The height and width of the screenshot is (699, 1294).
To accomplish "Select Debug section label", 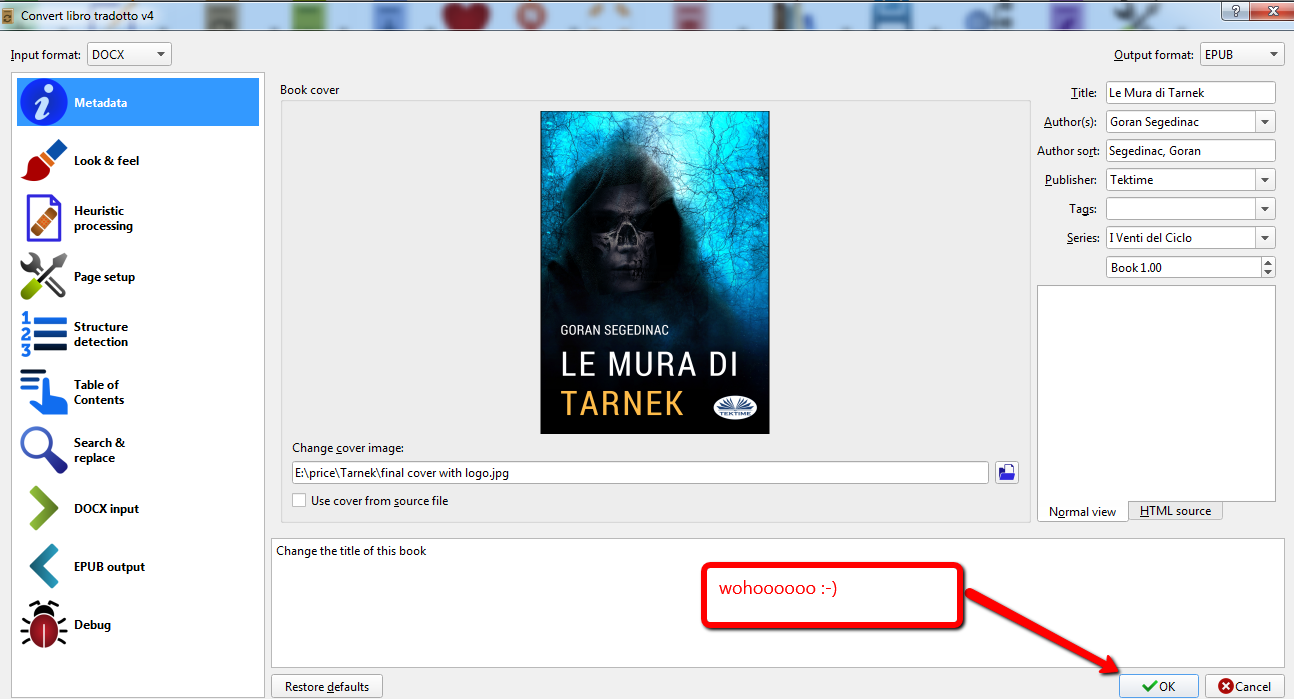I will [x=92, y=624].
